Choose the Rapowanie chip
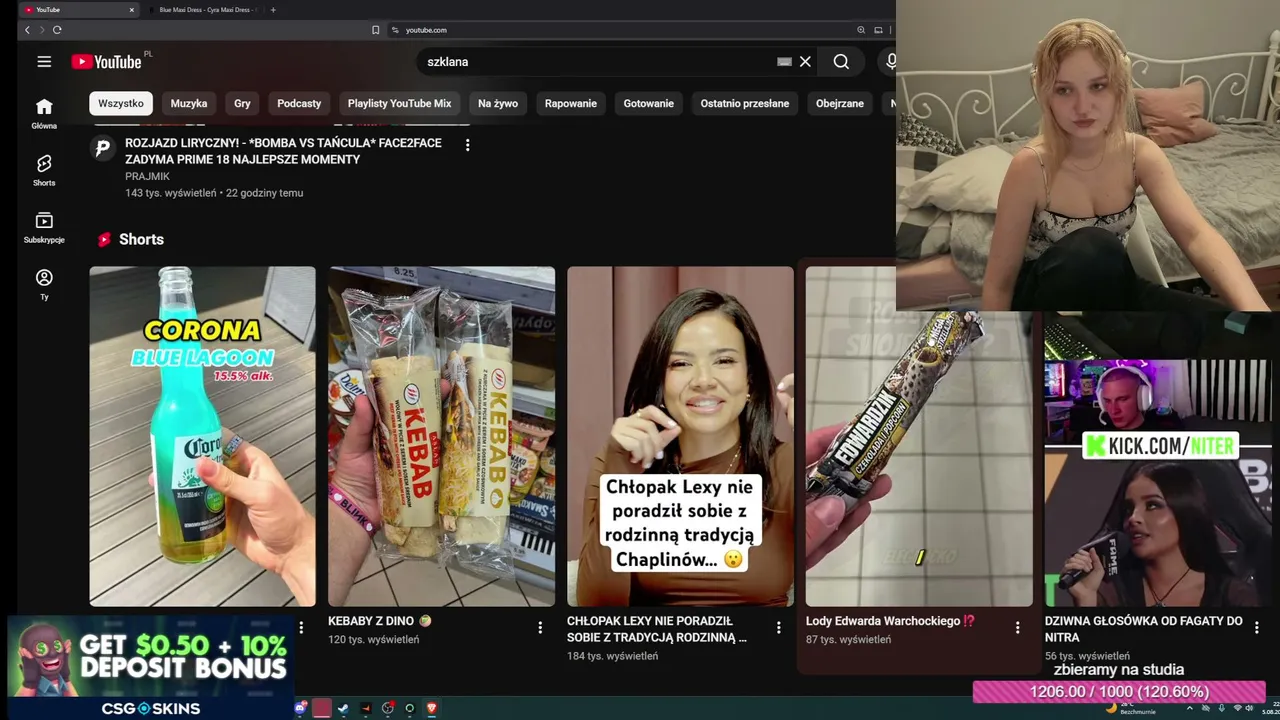Screen dimensions: 1280x720 tap(571, 103)
